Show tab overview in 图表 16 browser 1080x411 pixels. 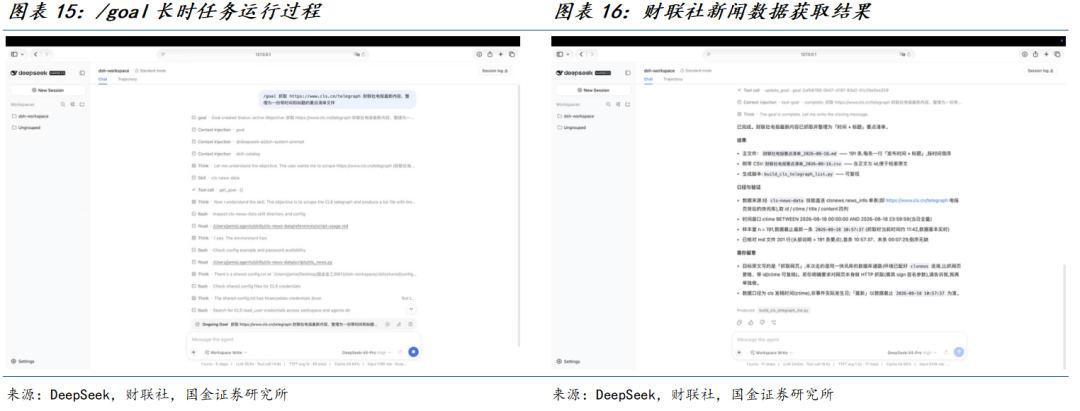1057,54
